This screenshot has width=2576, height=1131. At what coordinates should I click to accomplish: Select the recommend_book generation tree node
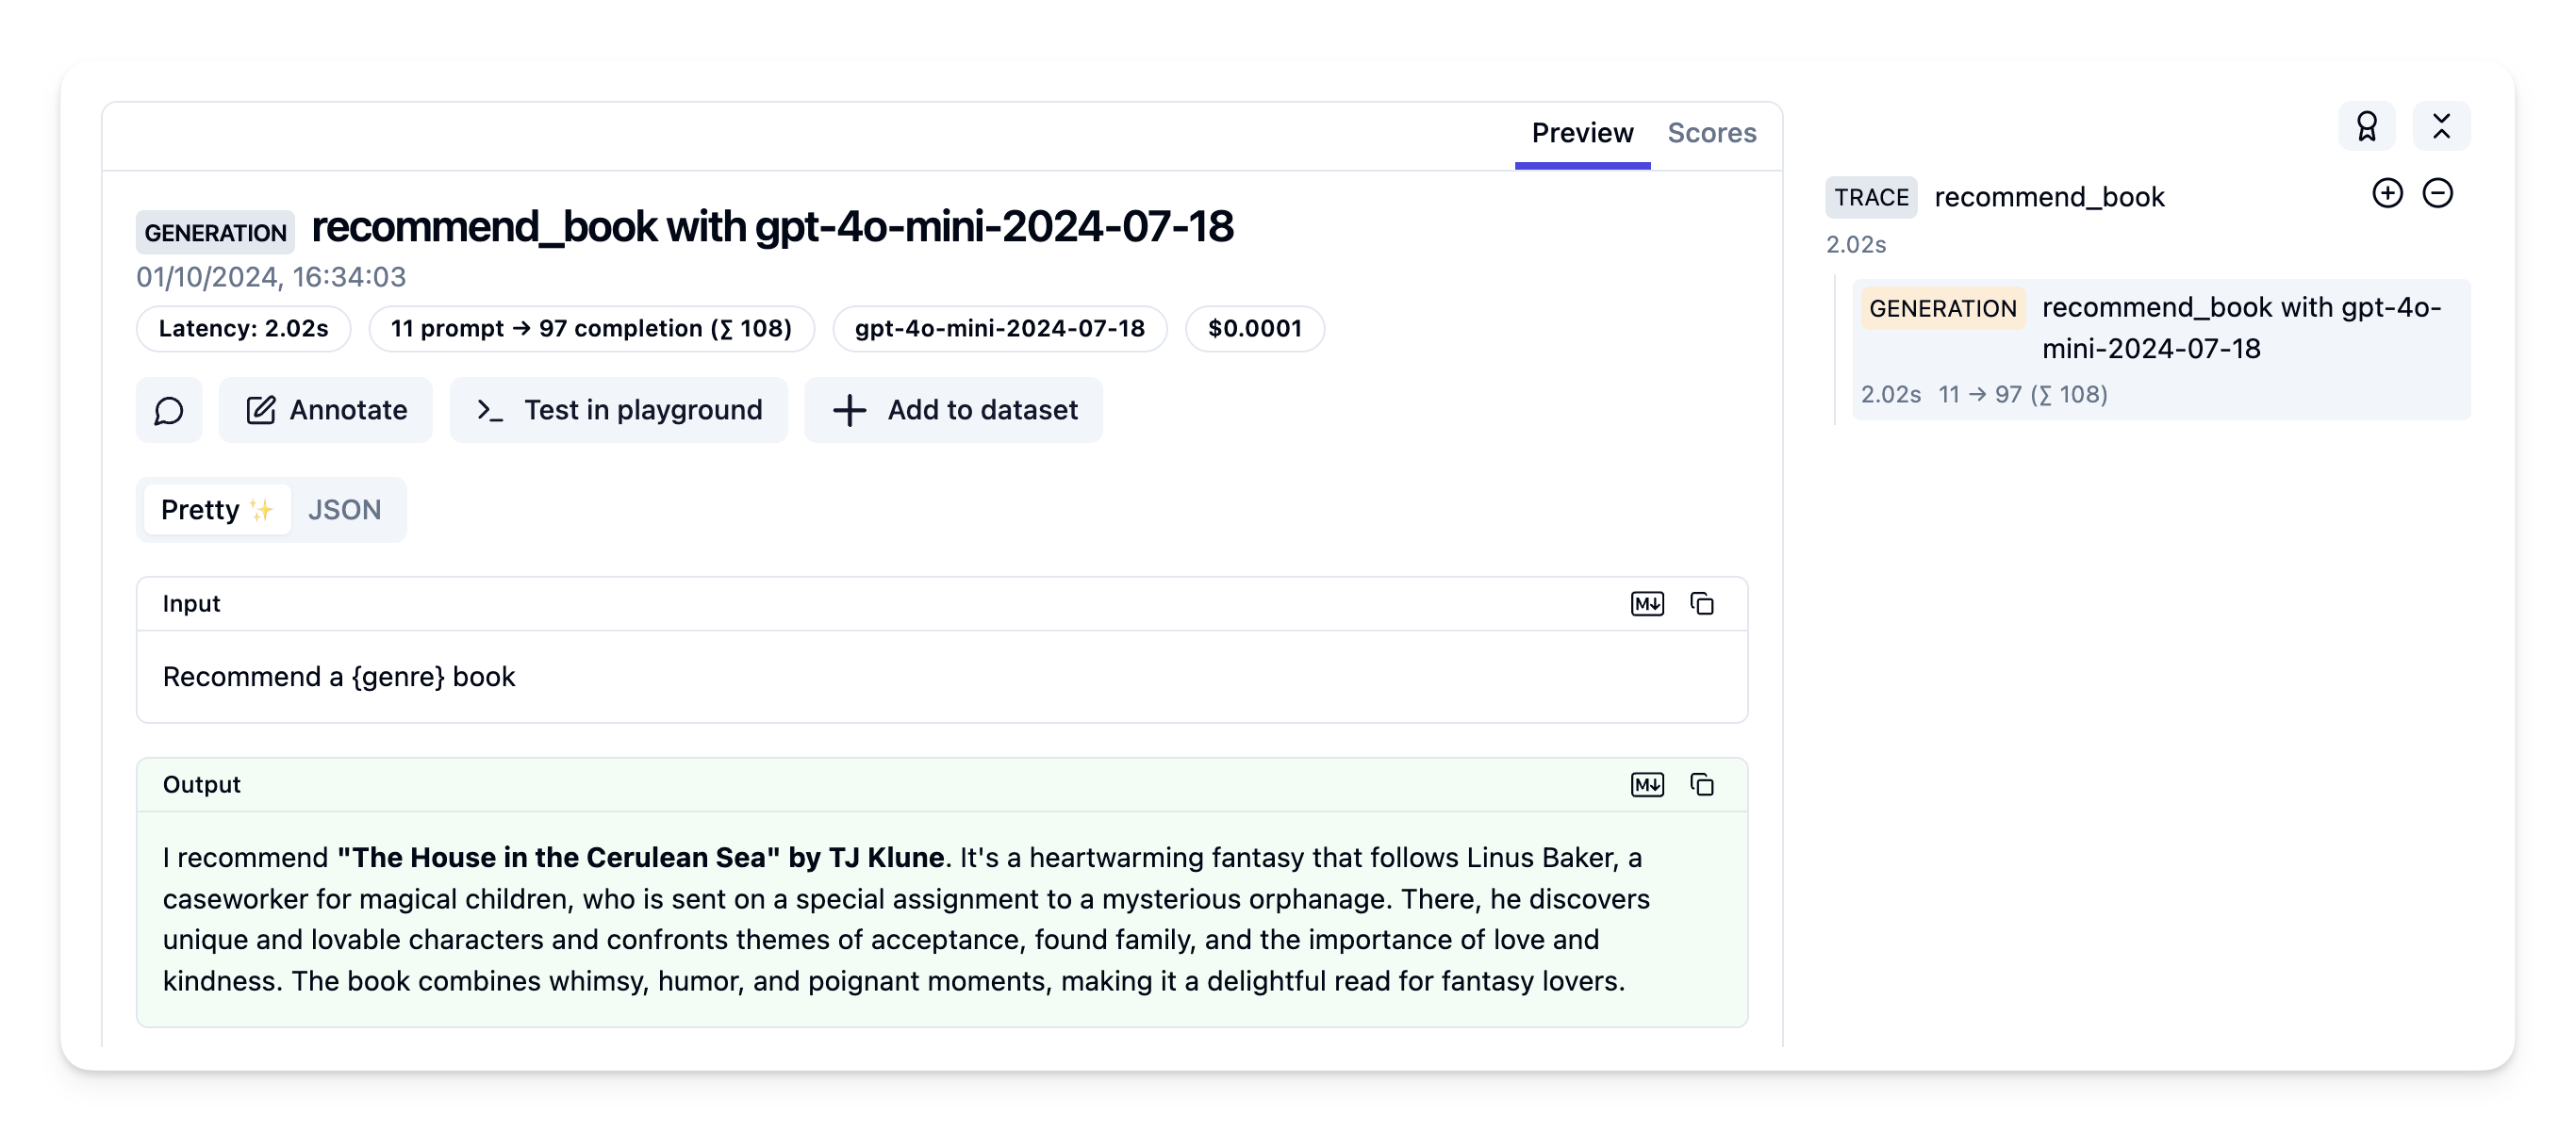point(2160,349)
